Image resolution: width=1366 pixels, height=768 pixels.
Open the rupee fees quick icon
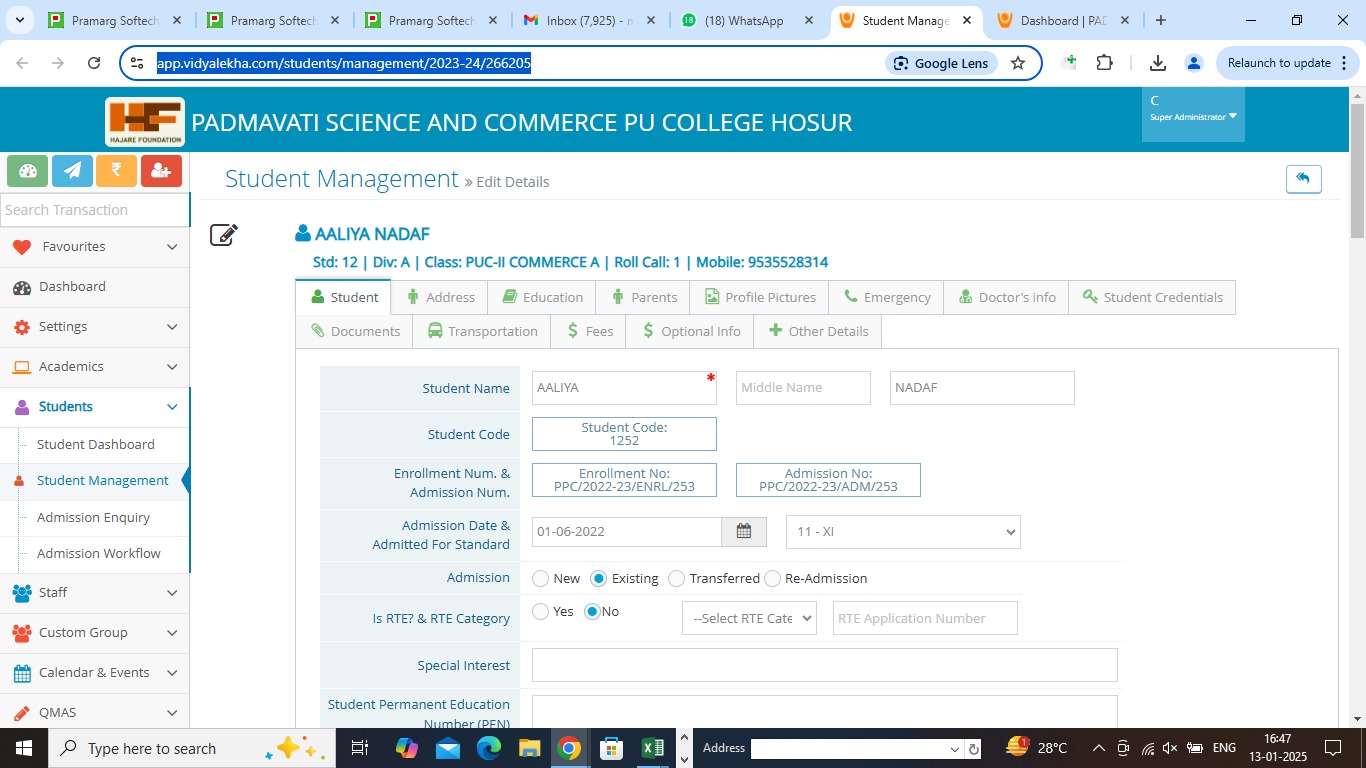117,171
